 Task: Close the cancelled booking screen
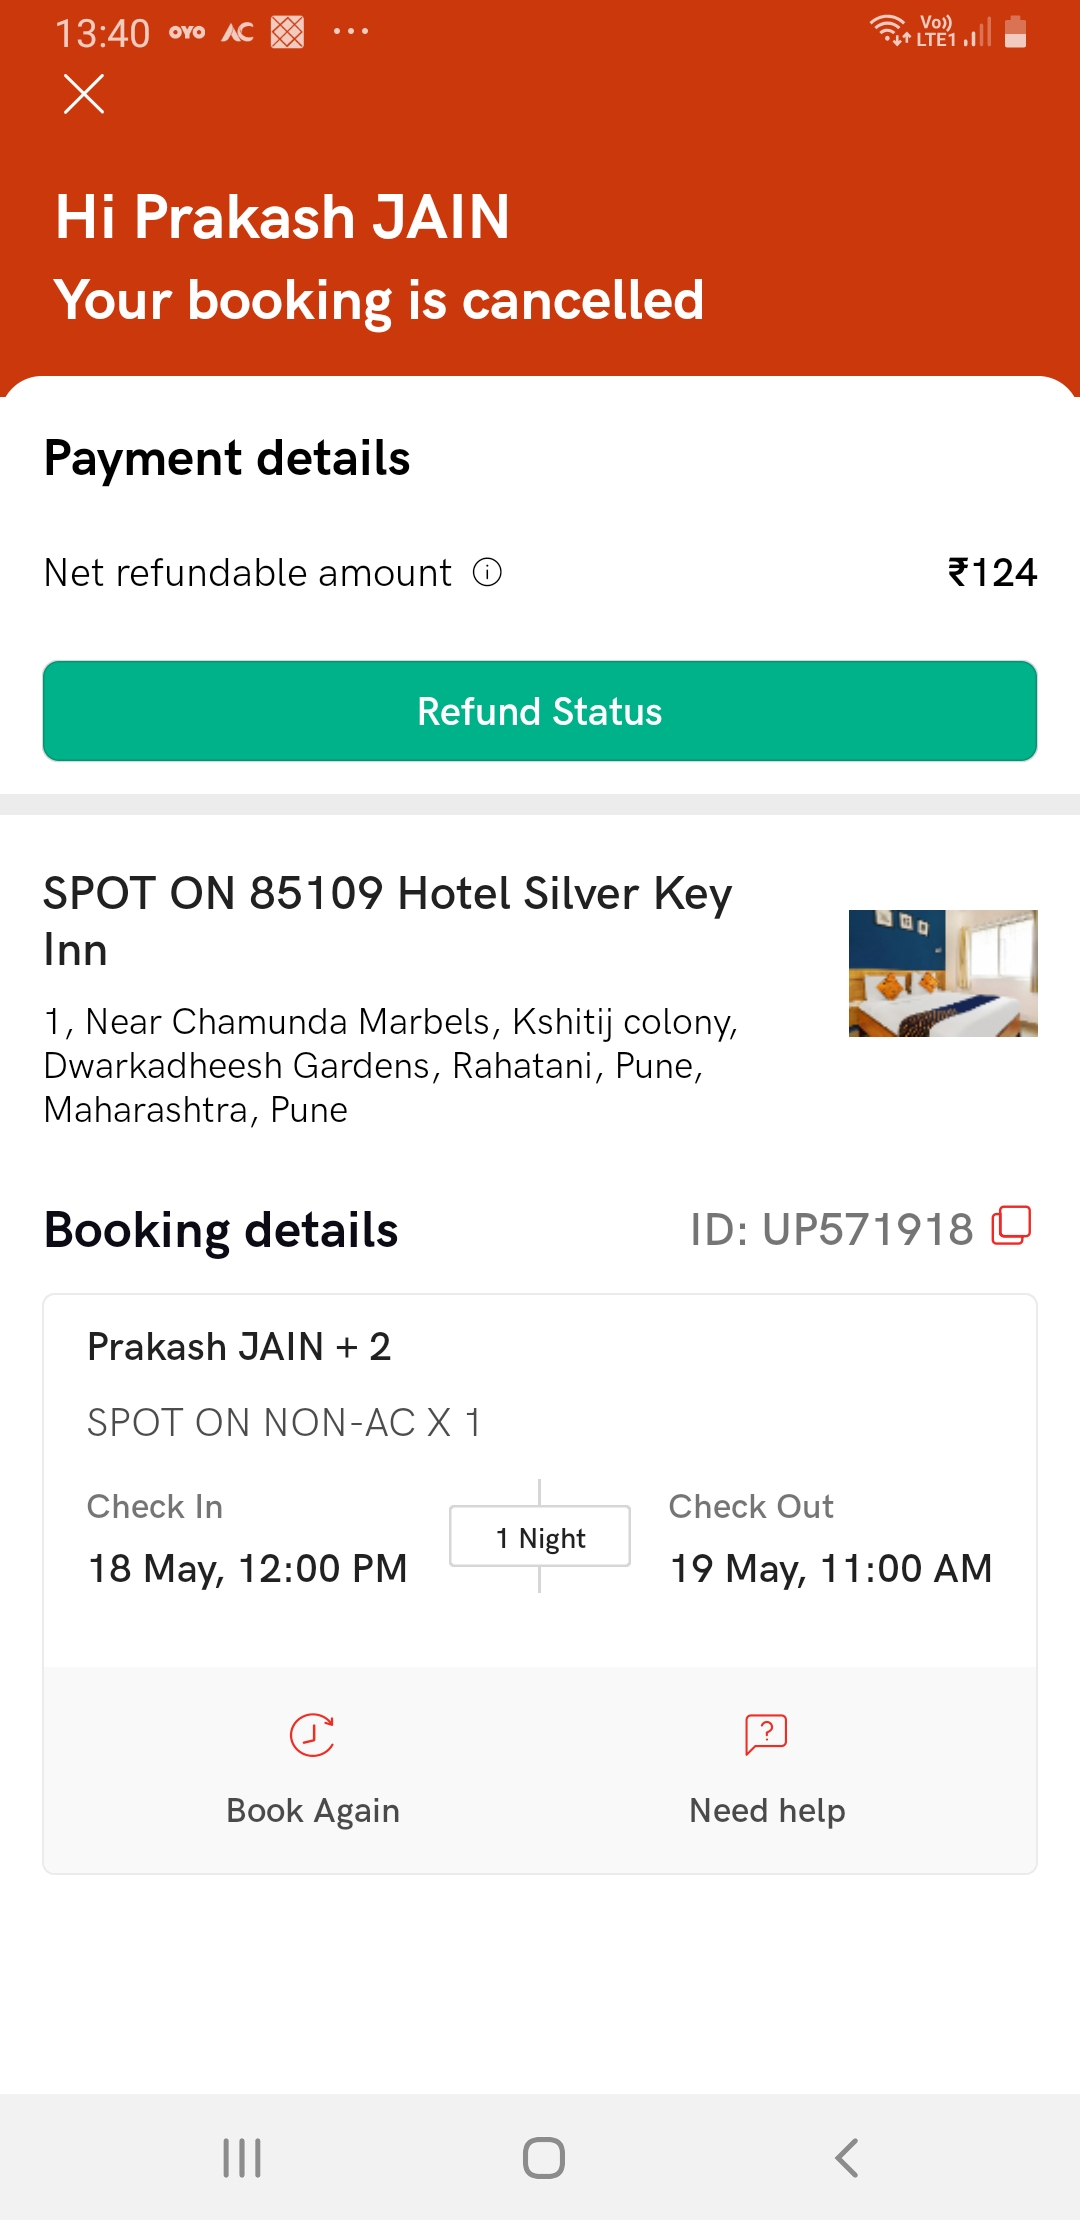84,95
